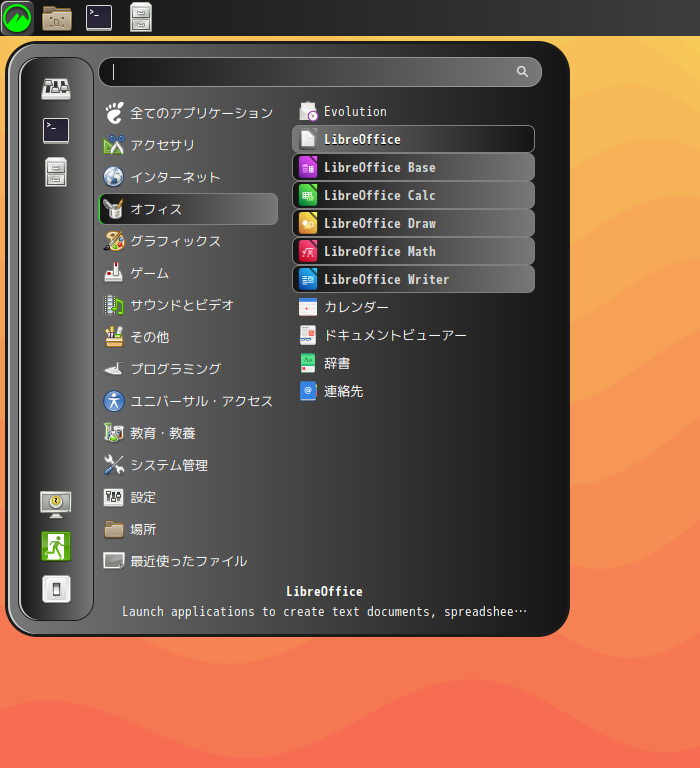Launch LibreOffice Math
The height and width of the screenshot is (768, 700).
point(413,251)
